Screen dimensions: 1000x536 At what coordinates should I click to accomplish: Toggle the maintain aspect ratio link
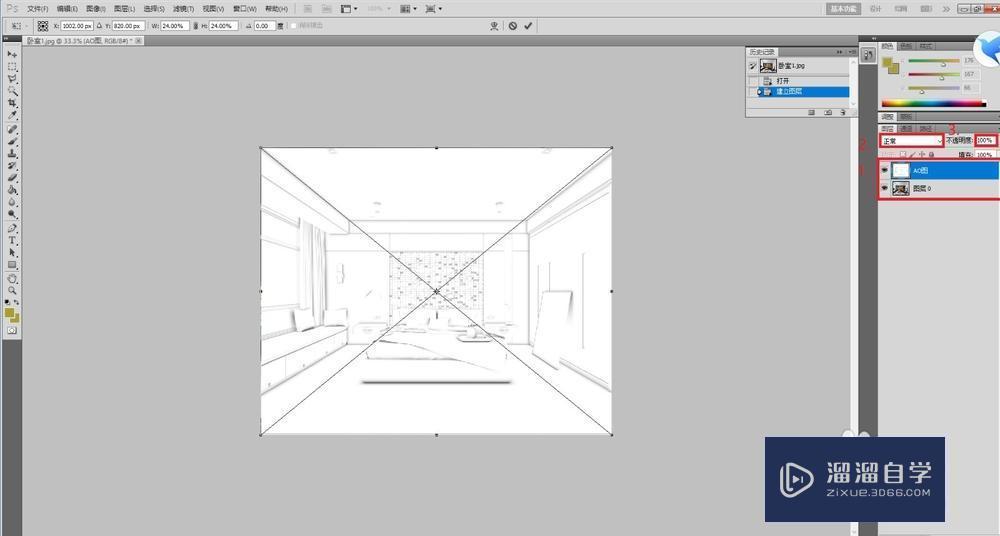(x=195, y=26)
